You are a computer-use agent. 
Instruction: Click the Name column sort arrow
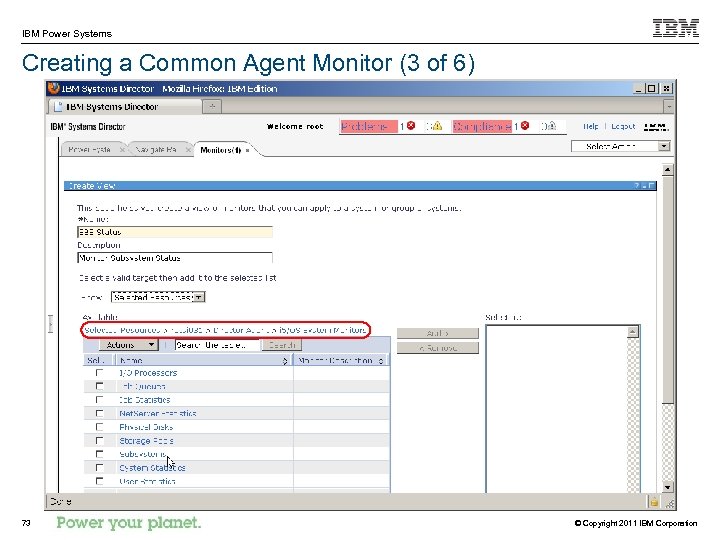(x=285, y=361)
